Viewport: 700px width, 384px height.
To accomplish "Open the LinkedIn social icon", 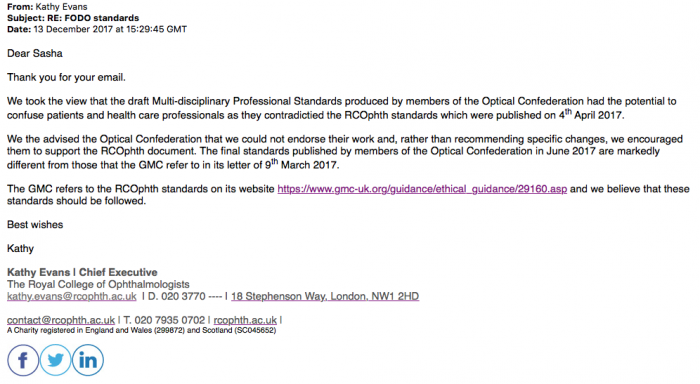I will click(x=88, y=360).
